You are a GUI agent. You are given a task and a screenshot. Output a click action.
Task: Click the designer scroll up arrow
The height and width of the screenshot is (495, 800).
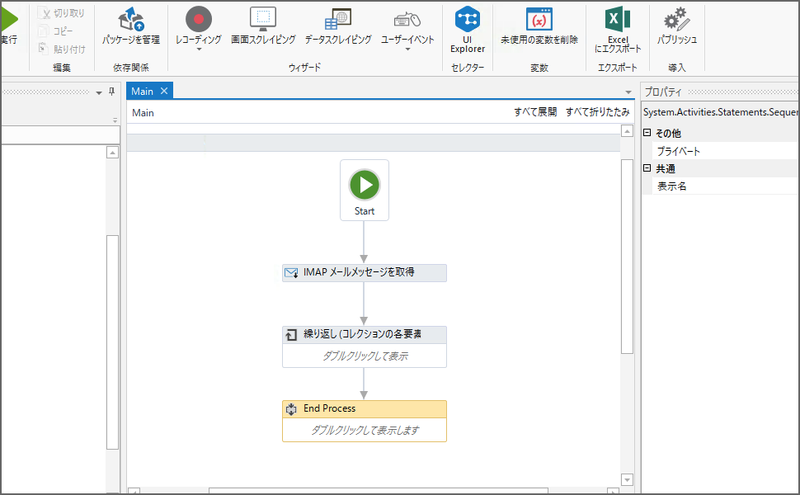627,132
